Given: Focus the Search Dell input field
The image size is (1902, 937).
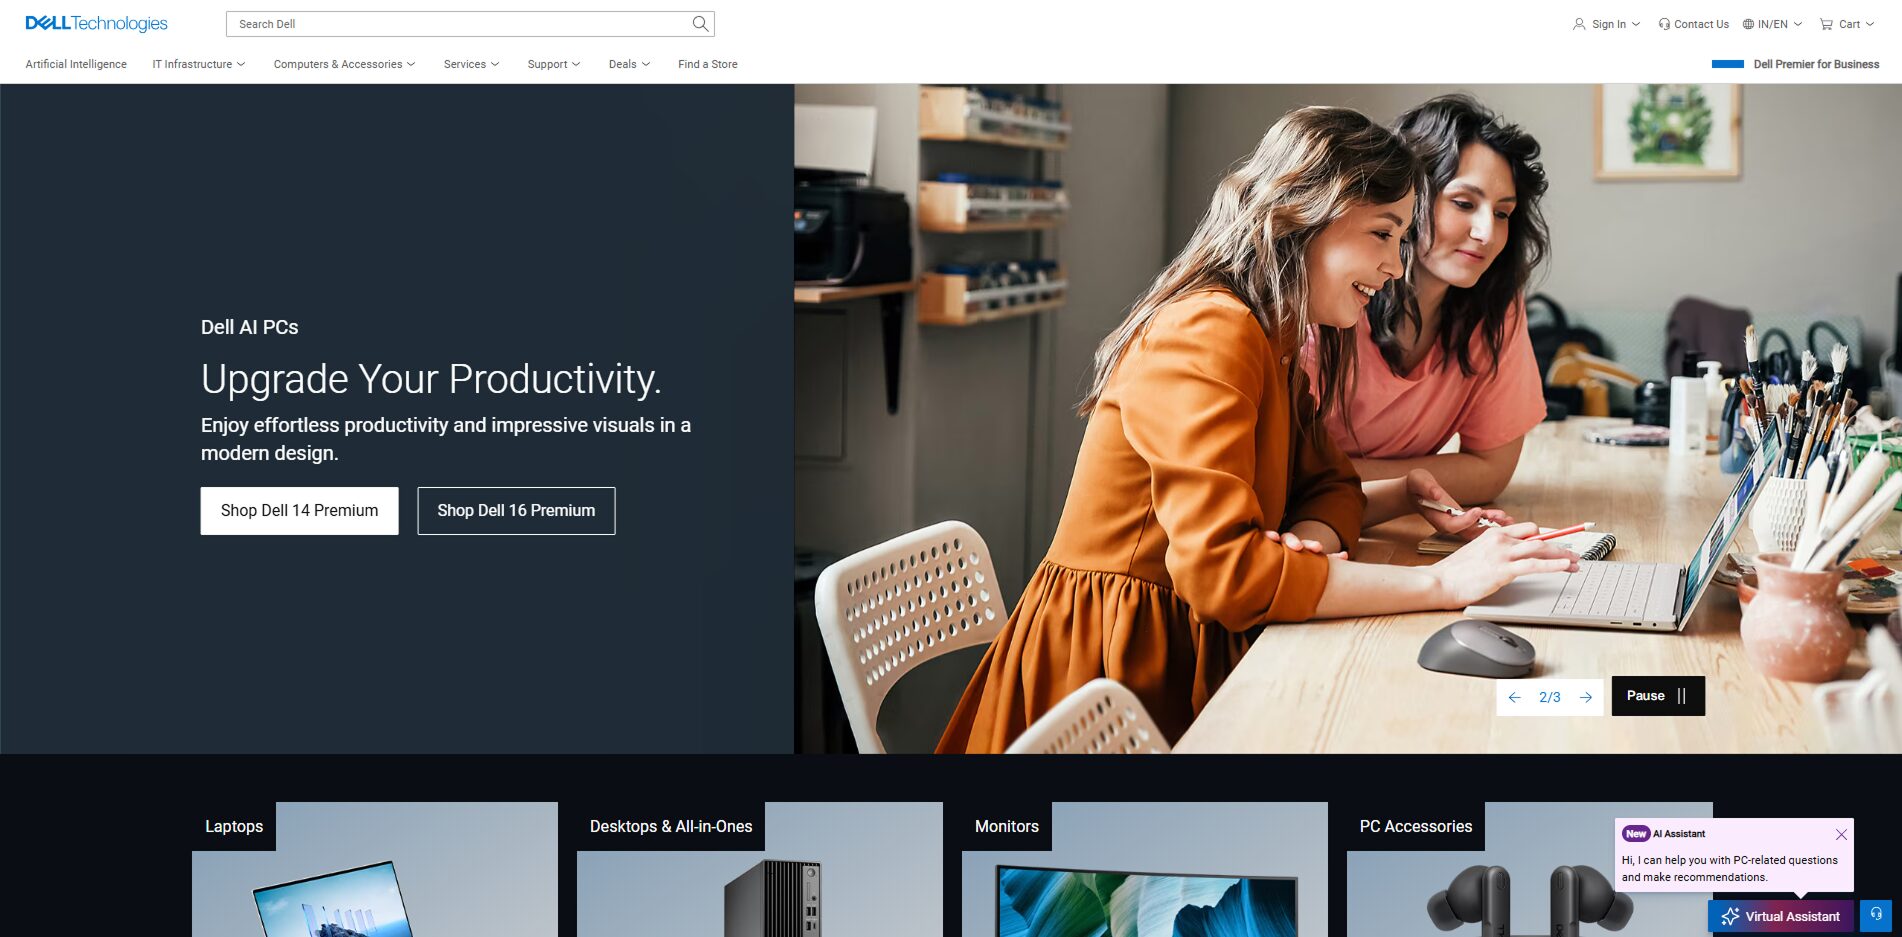Looking at the screenshot, I should (x=460, y=24).
